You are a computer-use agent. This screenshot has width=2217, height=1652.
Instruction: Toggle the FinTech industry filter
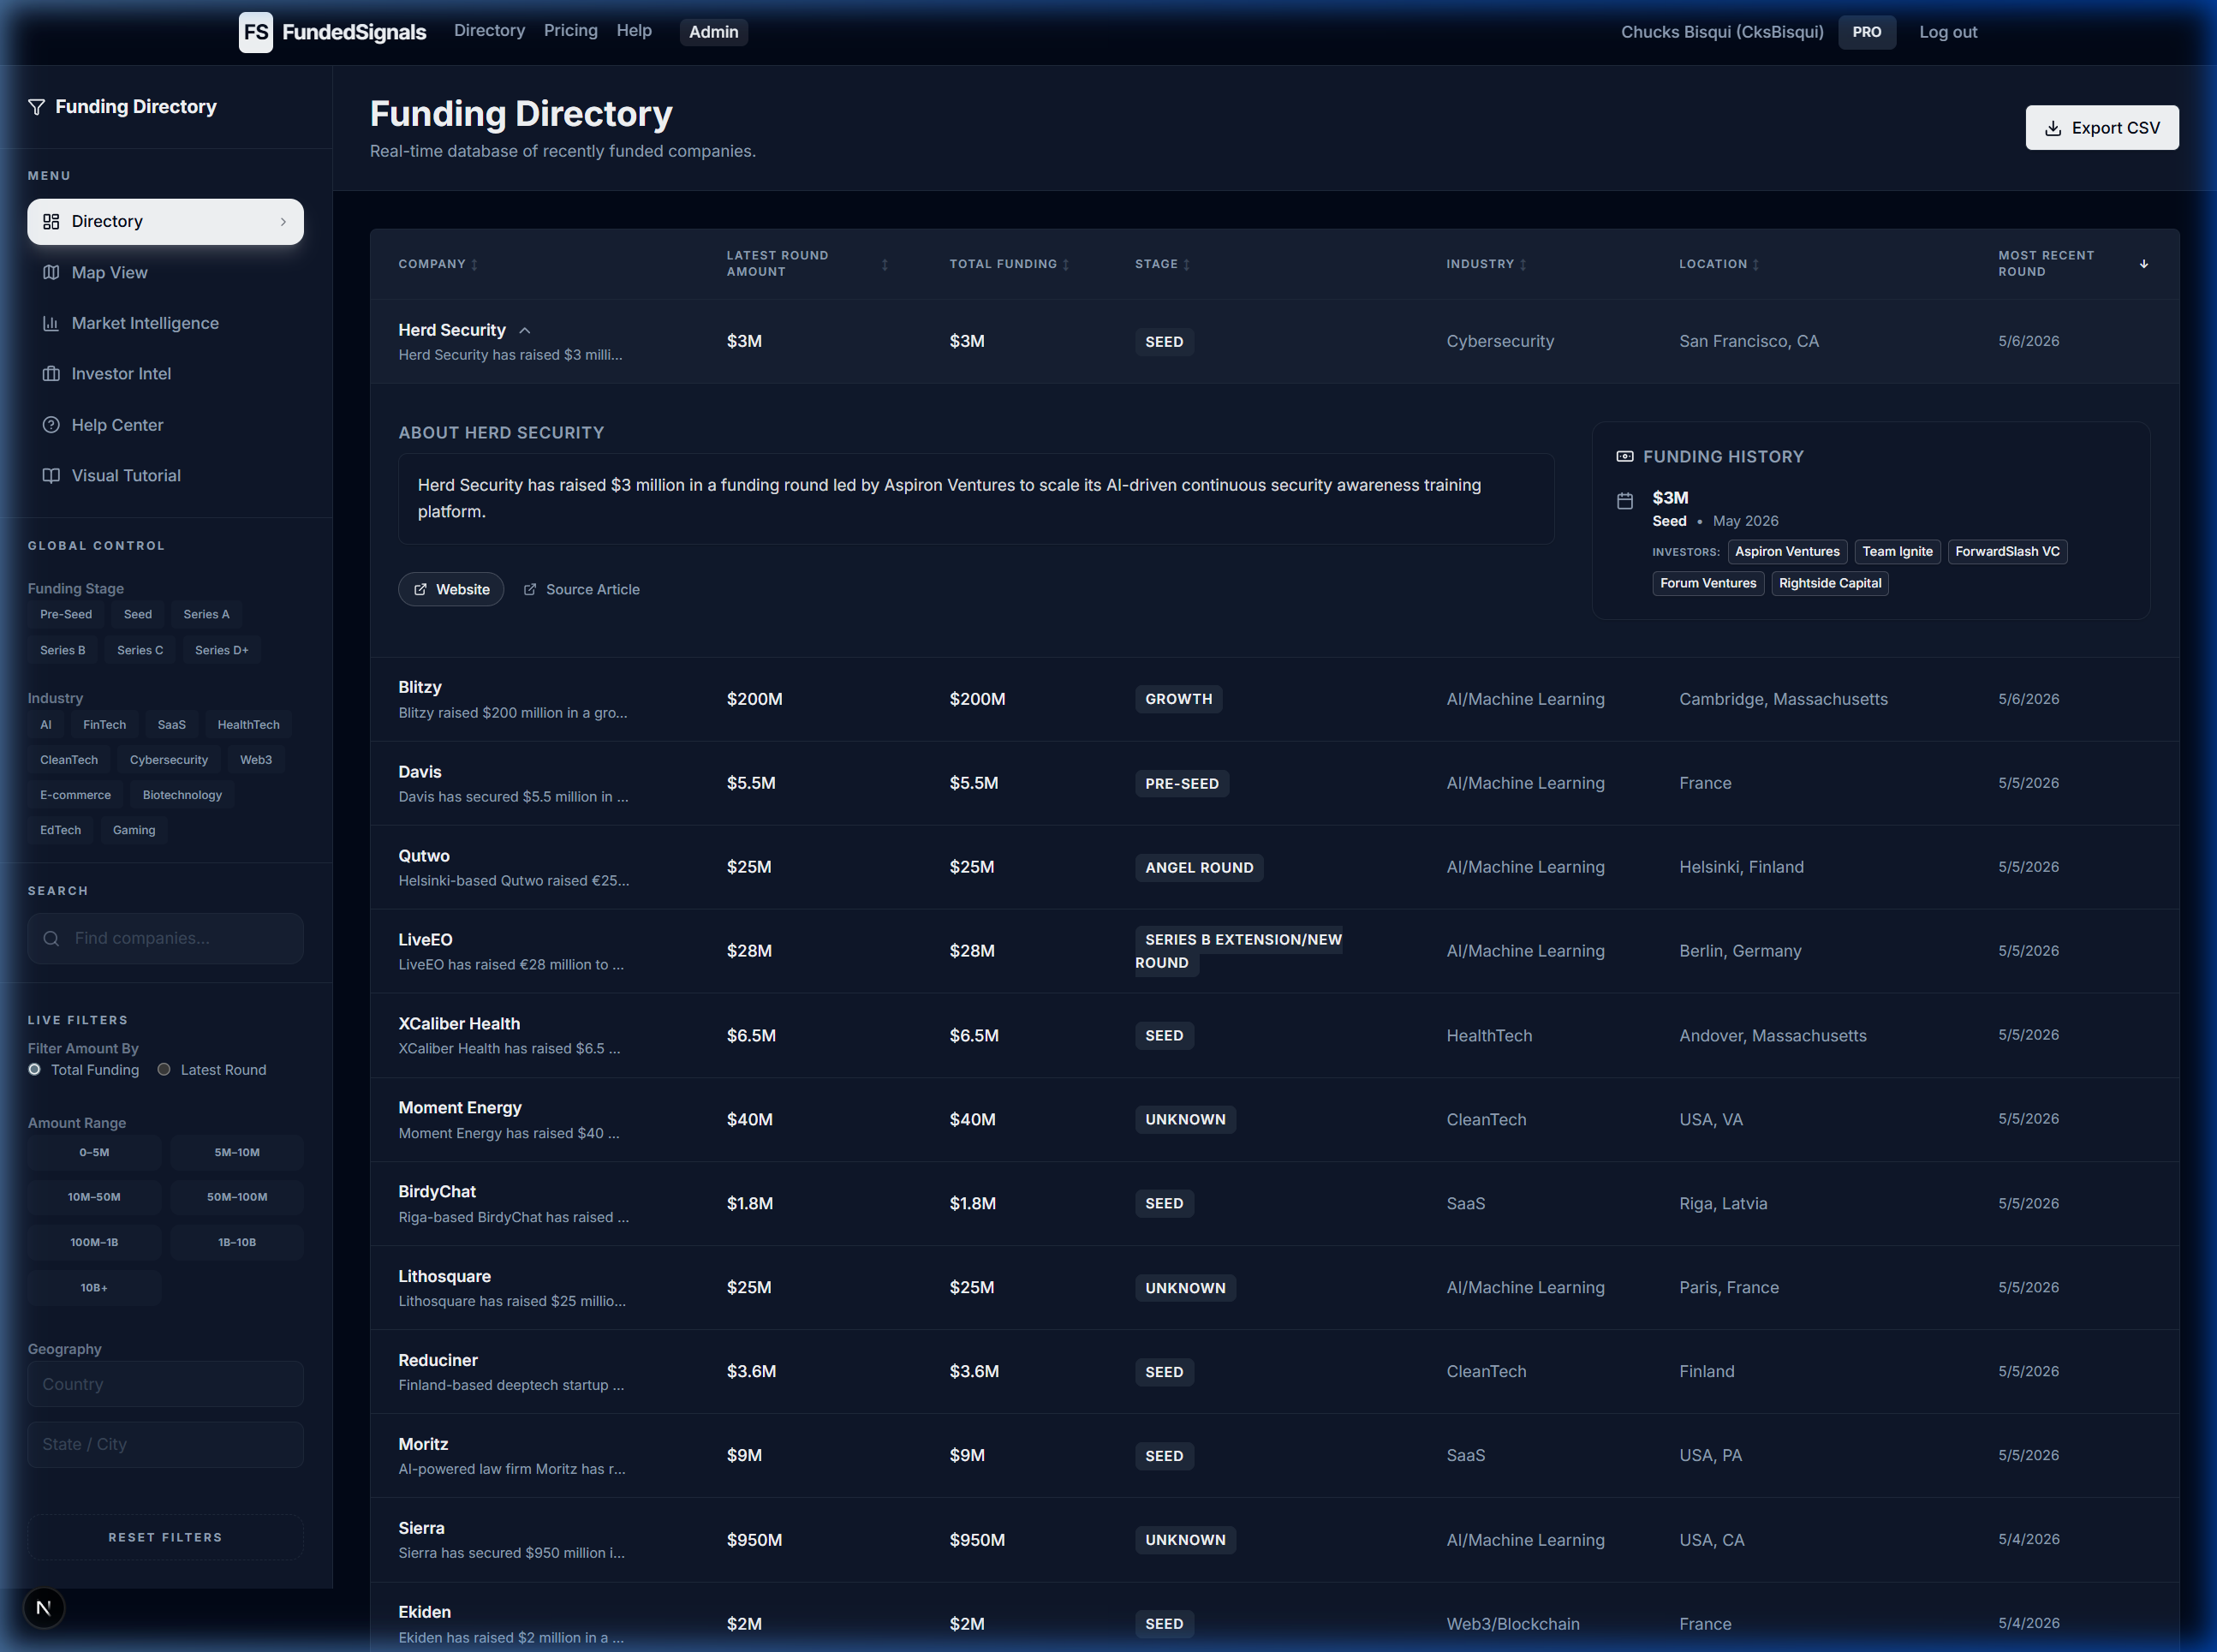[x=104, y=725]
